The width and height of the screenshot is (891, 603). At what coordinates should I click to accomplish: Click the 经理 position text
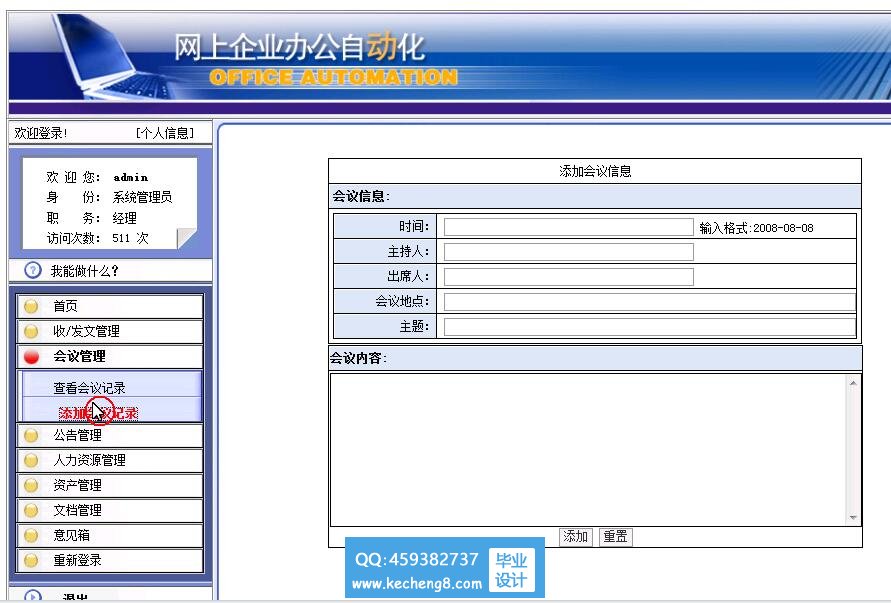pos(124,218)
